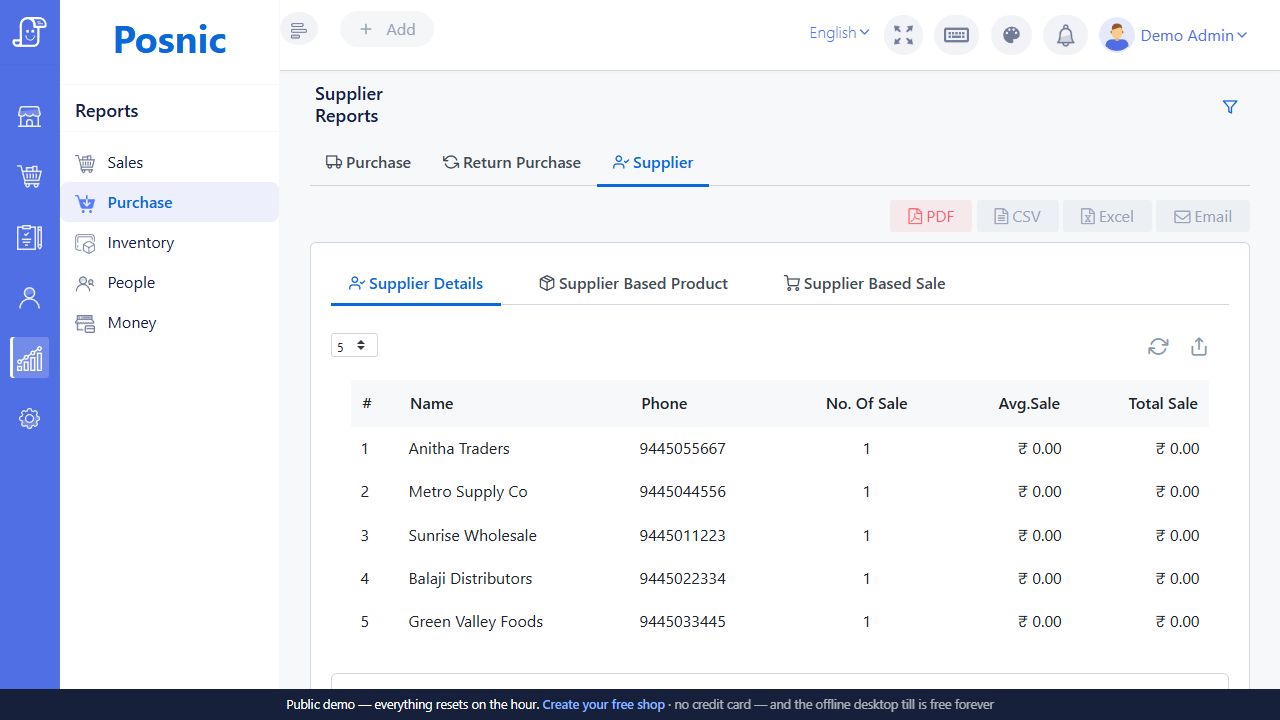Click supplier name Anitha Traders
Screen dimensions: 1280x720
pyautogui.click(x=459, y=448)
